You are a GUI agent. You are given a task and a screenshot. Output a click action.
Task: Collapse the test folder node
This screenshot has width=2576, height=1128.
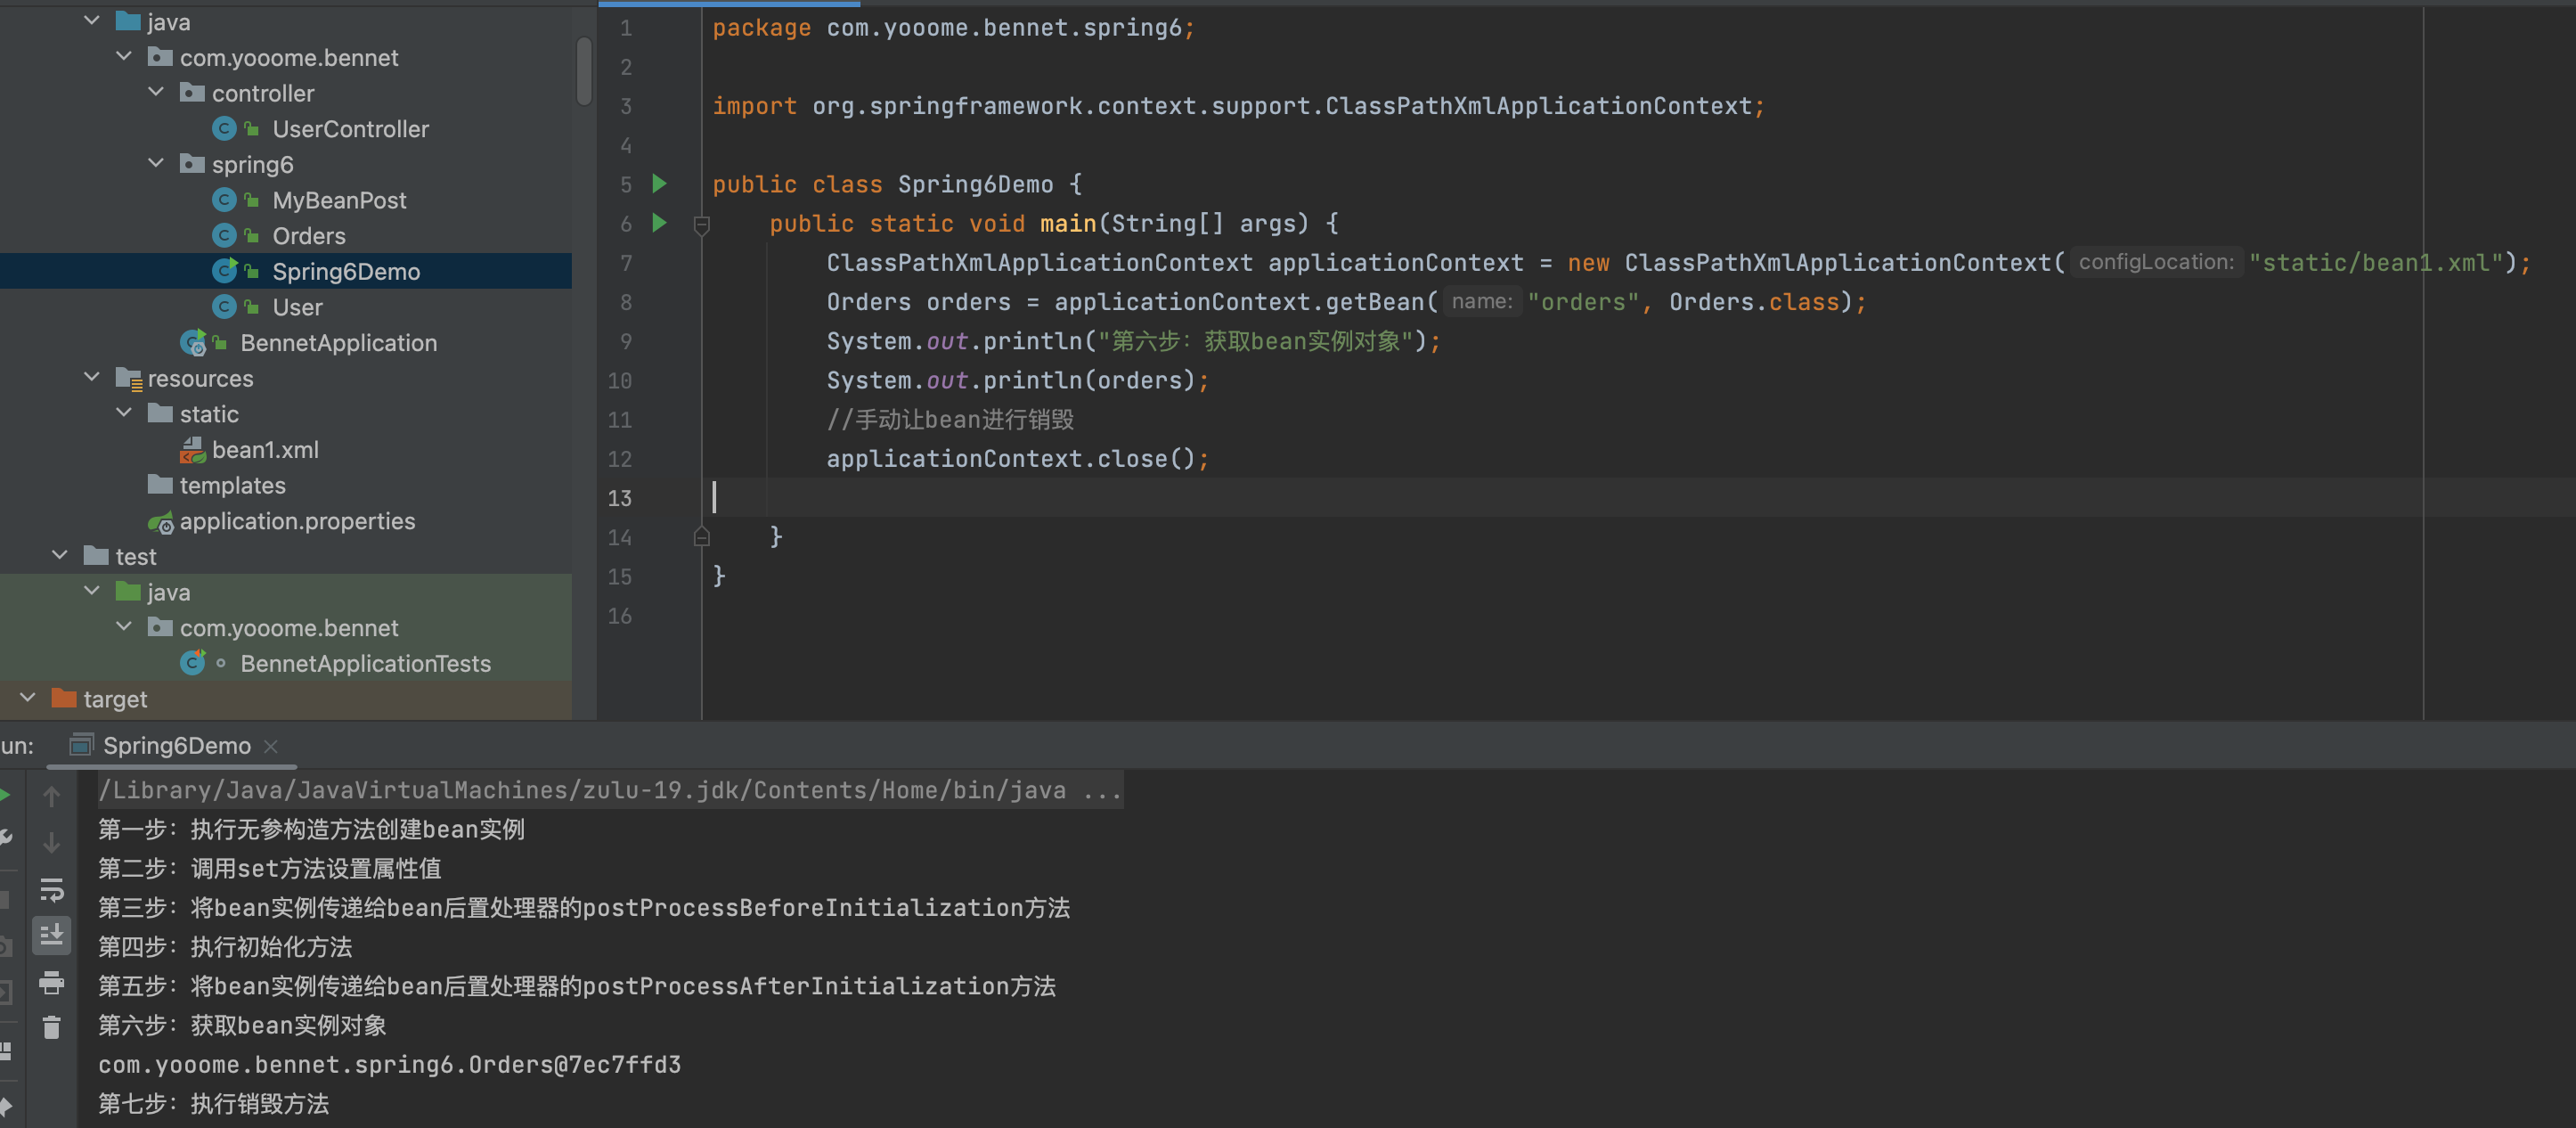(60, 556)
